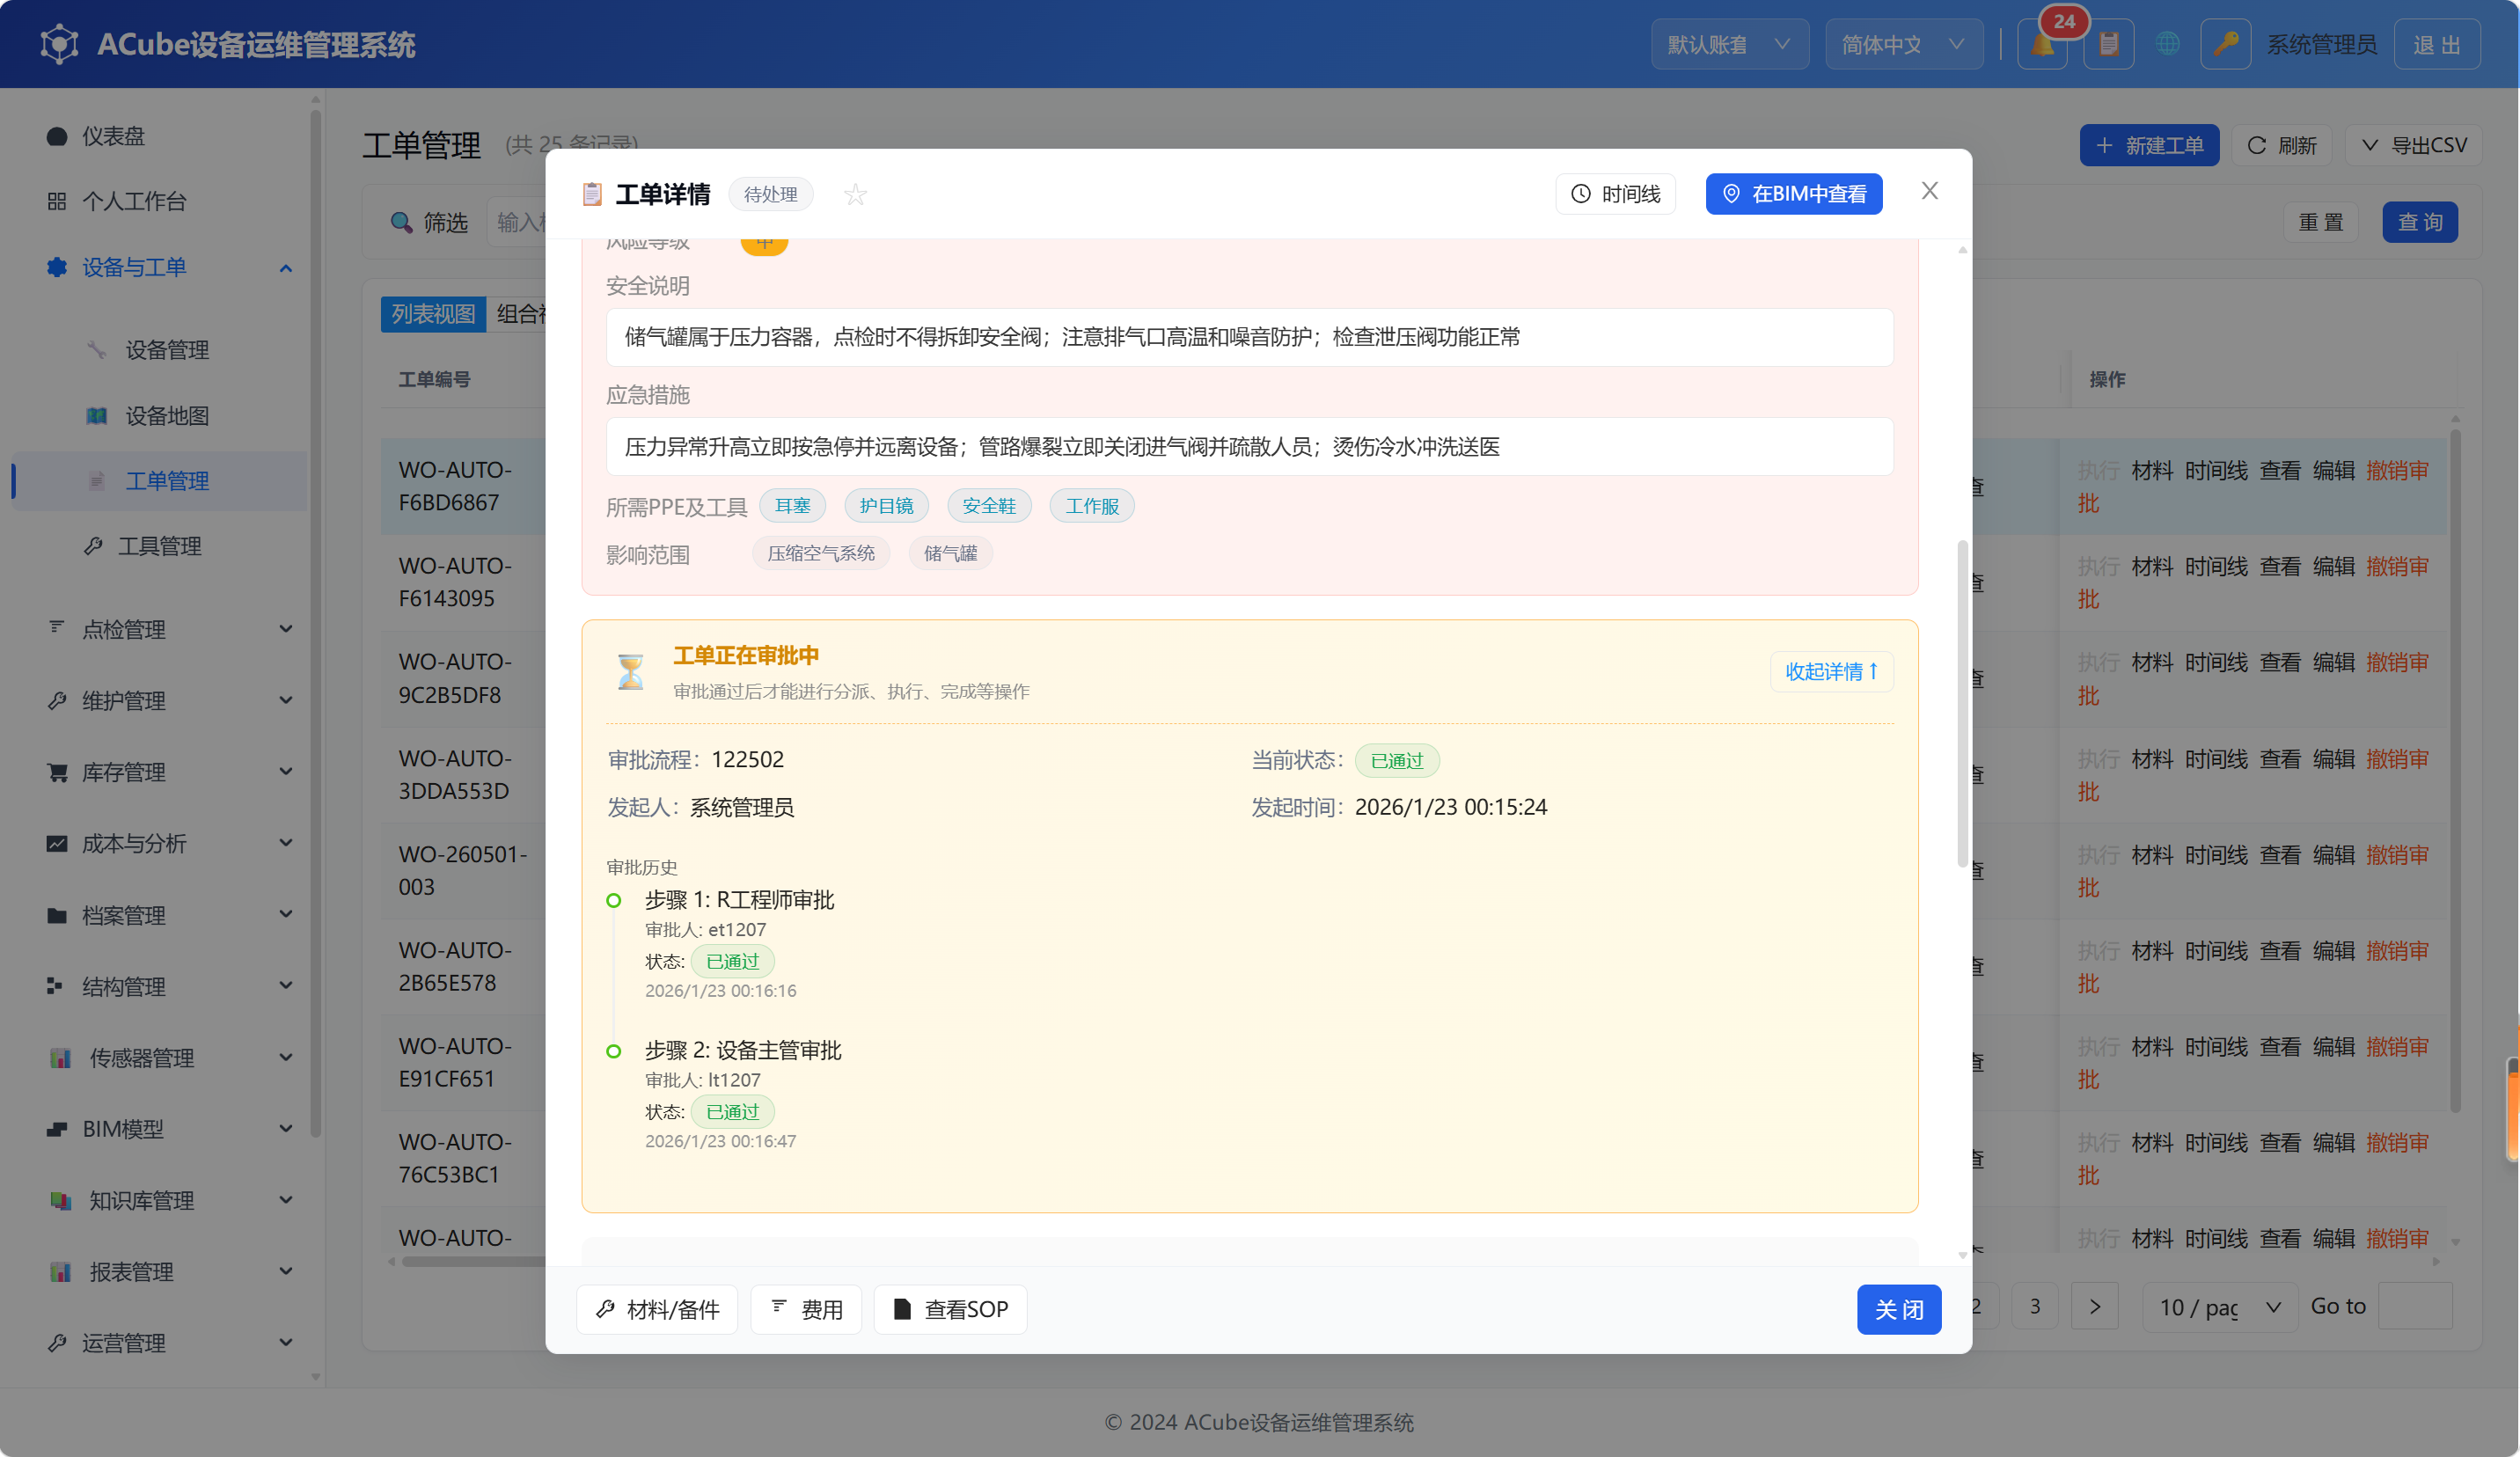Click the 安全说明 text box

coord(1249,337)
